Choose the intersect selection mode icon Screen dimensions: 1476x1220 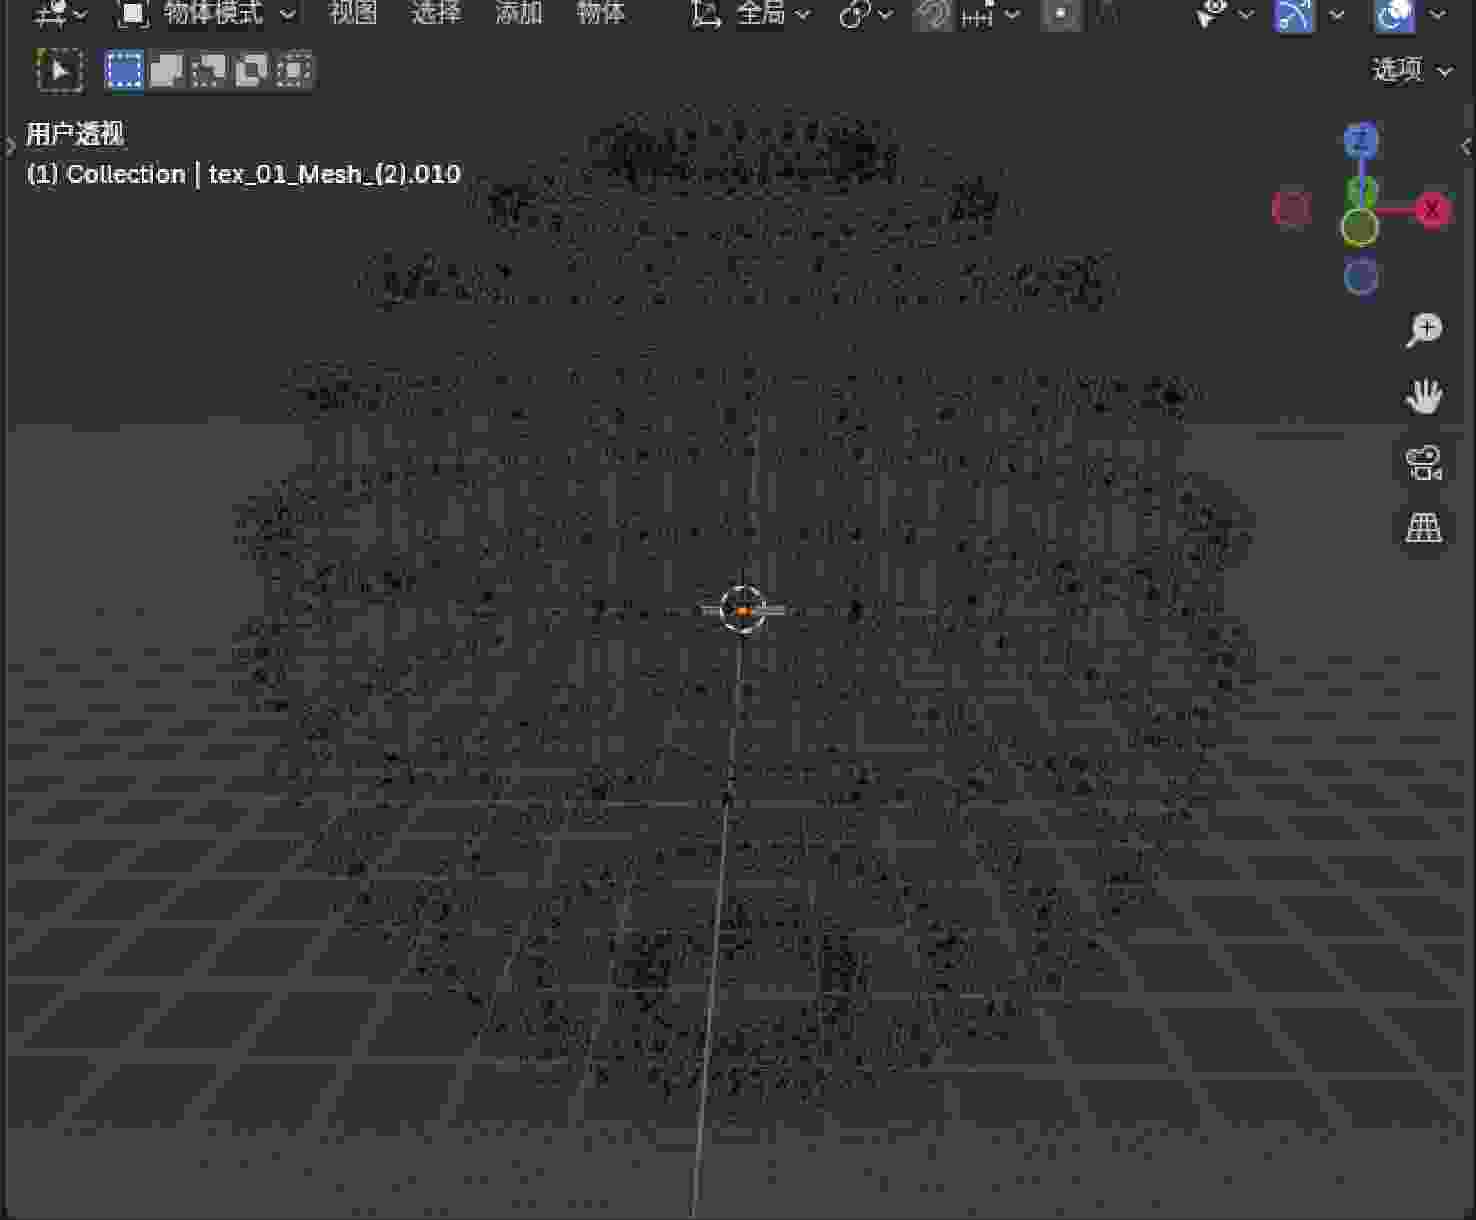292,71
